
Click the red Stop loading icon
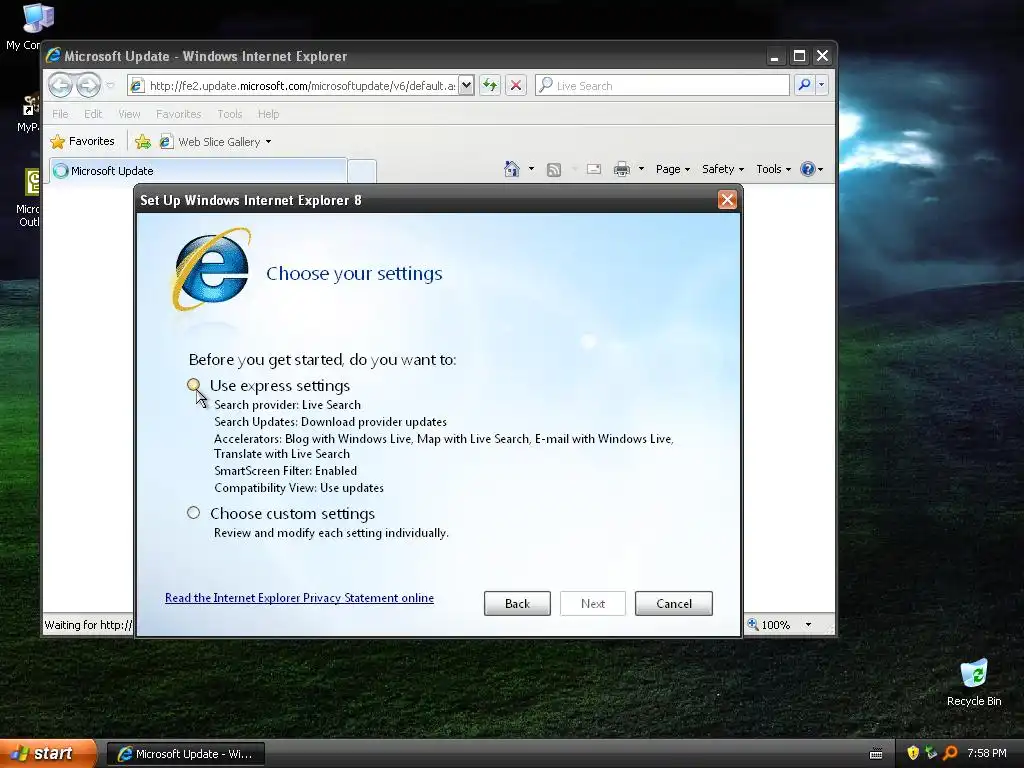pyautogui.click(x=516, y=86)
